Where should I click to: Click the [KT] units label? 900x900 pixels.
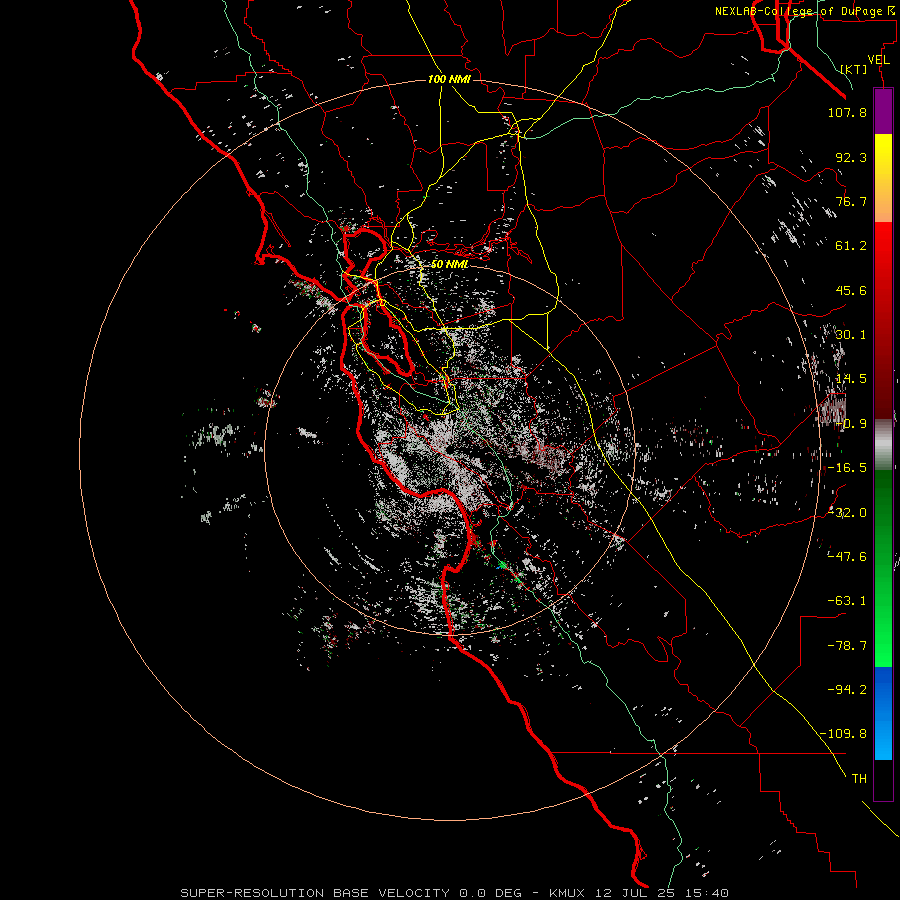coord(854,69)
